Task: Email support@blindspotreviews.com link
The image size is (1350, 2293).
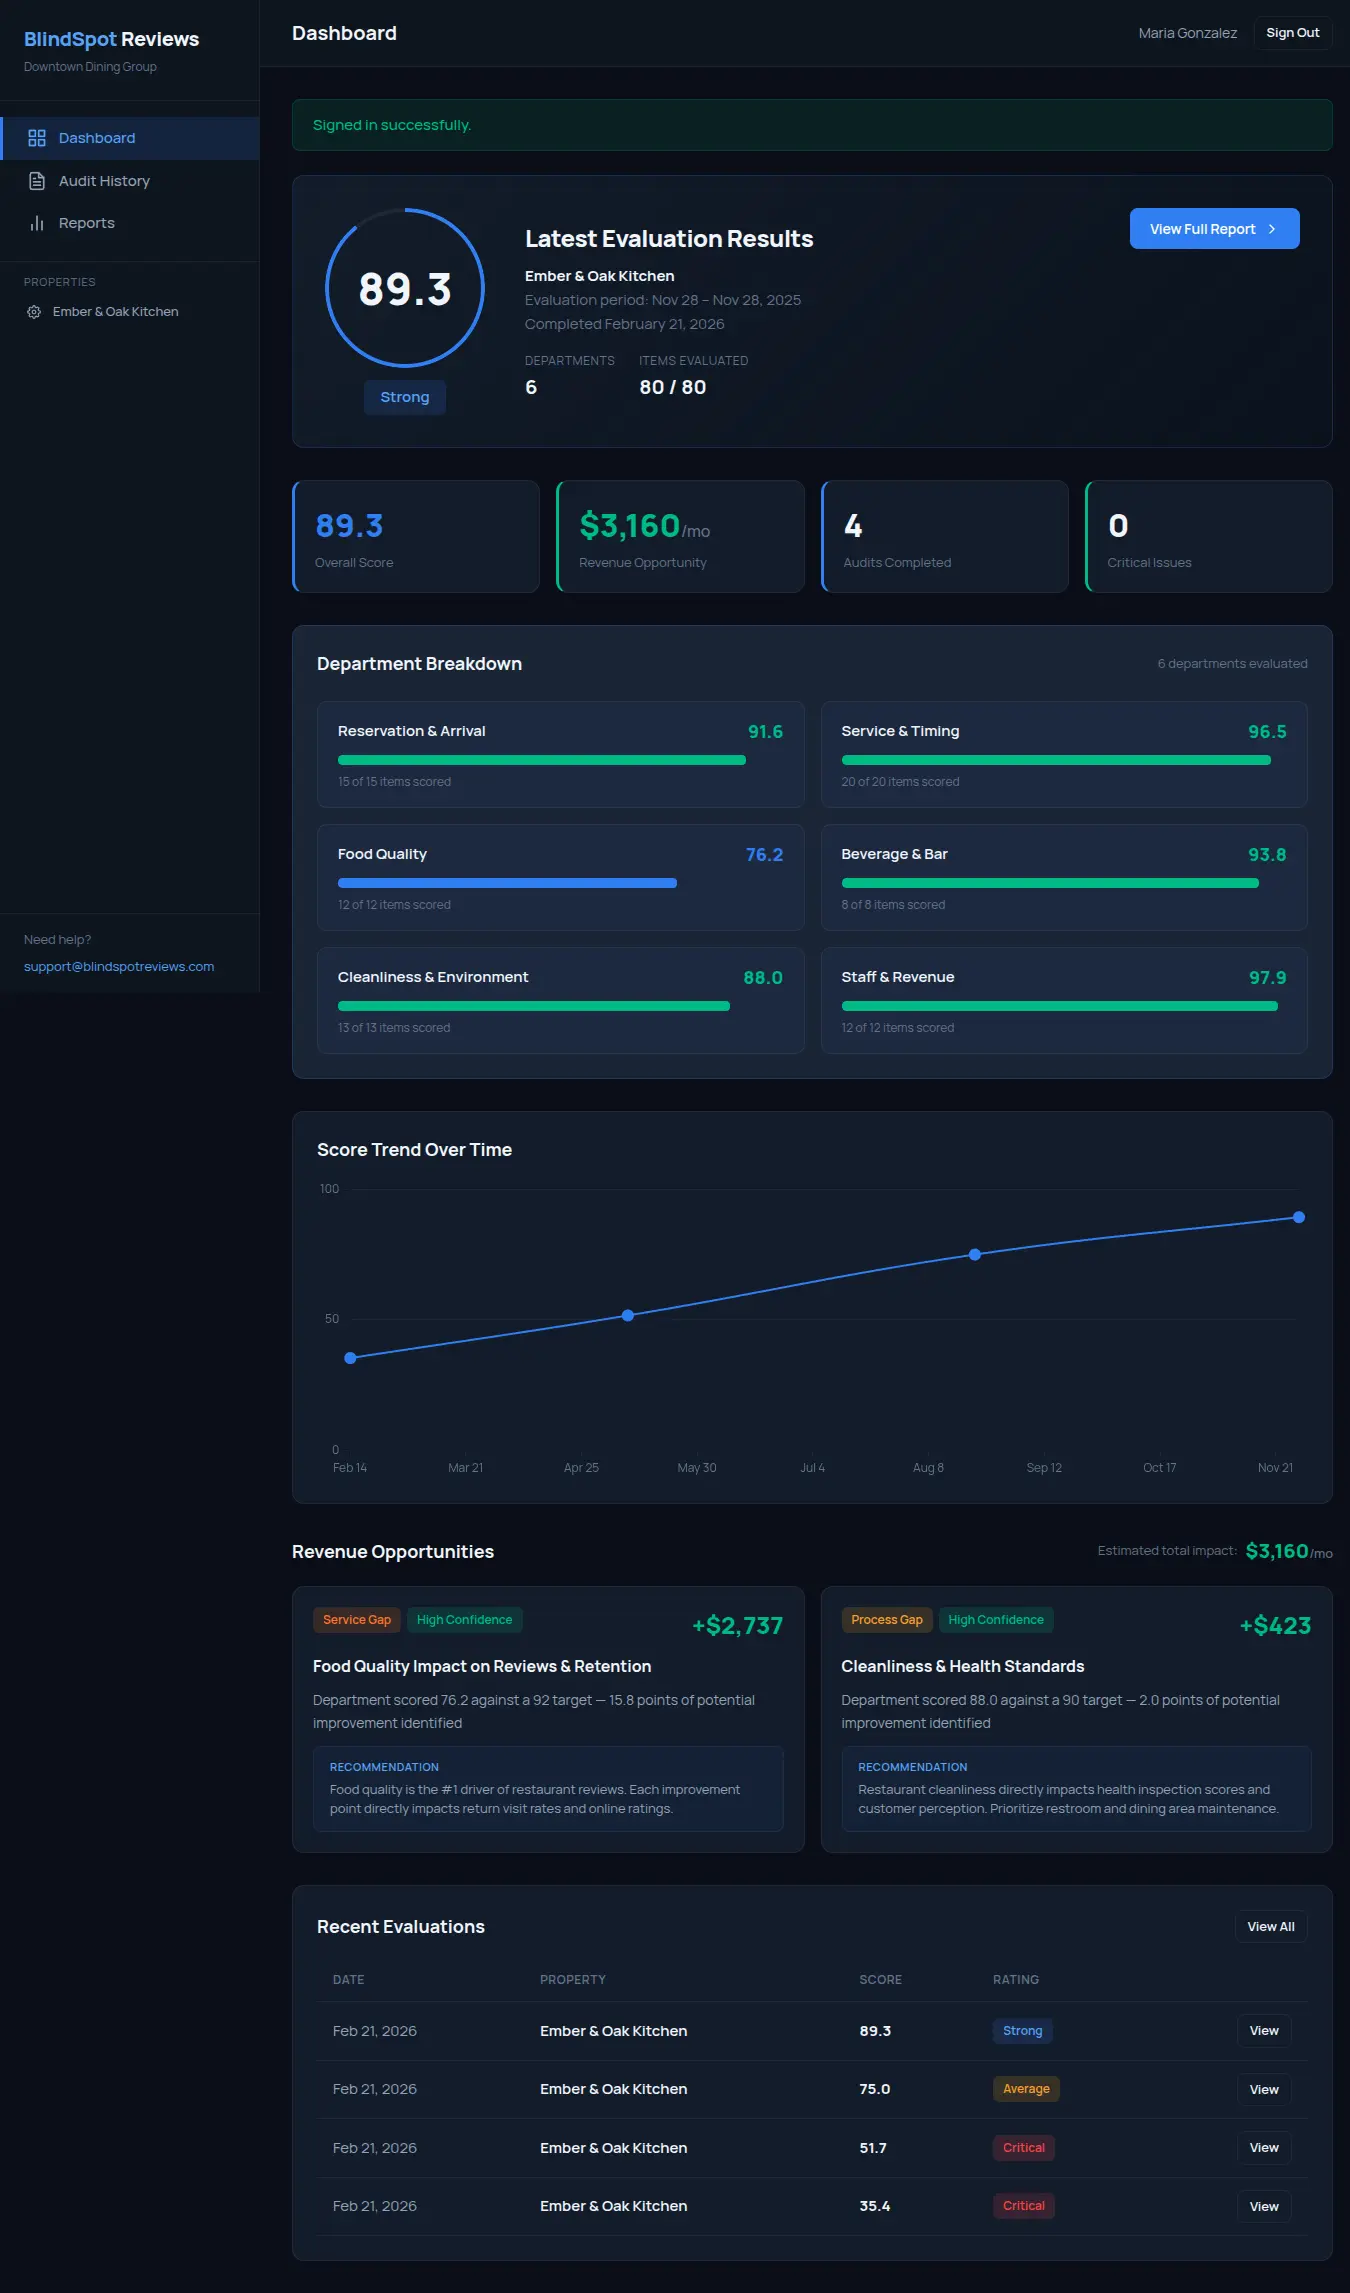Action: point(119,967)
